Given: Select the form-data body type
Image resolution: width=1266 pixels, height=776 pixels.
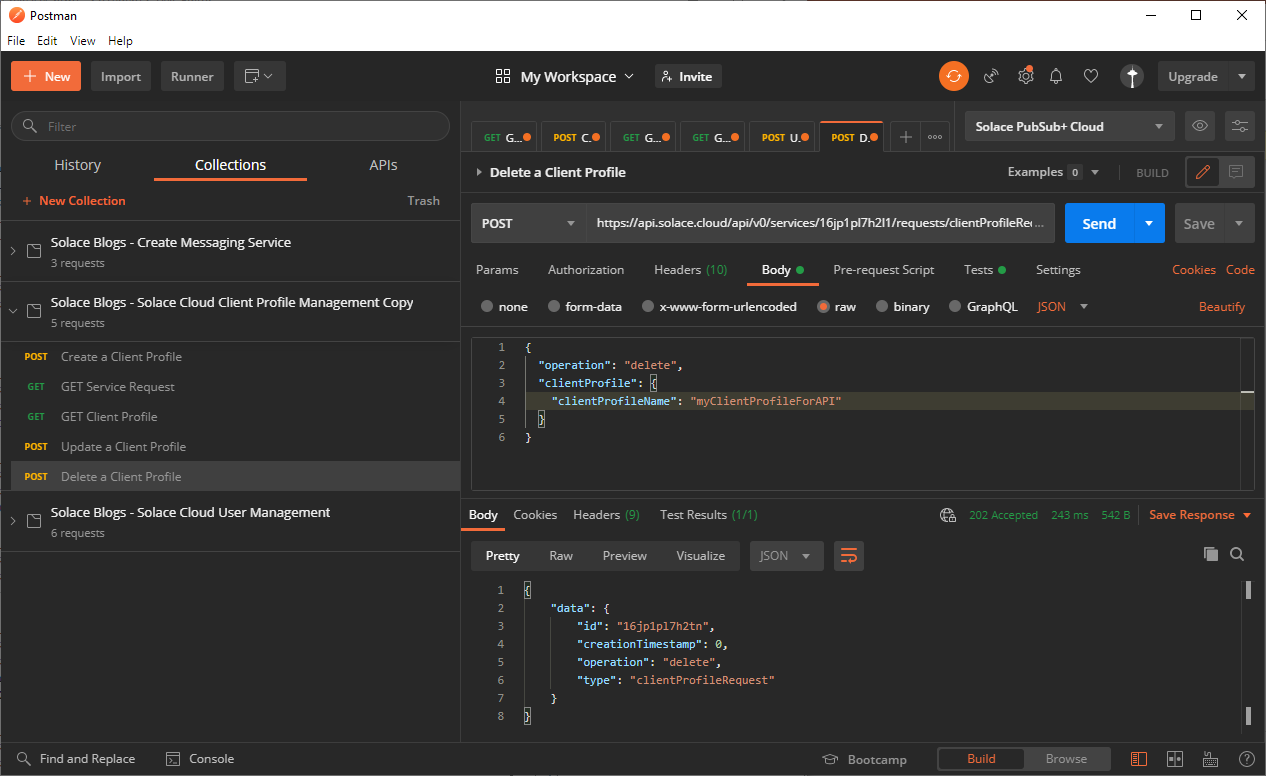Looking at the screenshot, I should (x=555, y=307).
